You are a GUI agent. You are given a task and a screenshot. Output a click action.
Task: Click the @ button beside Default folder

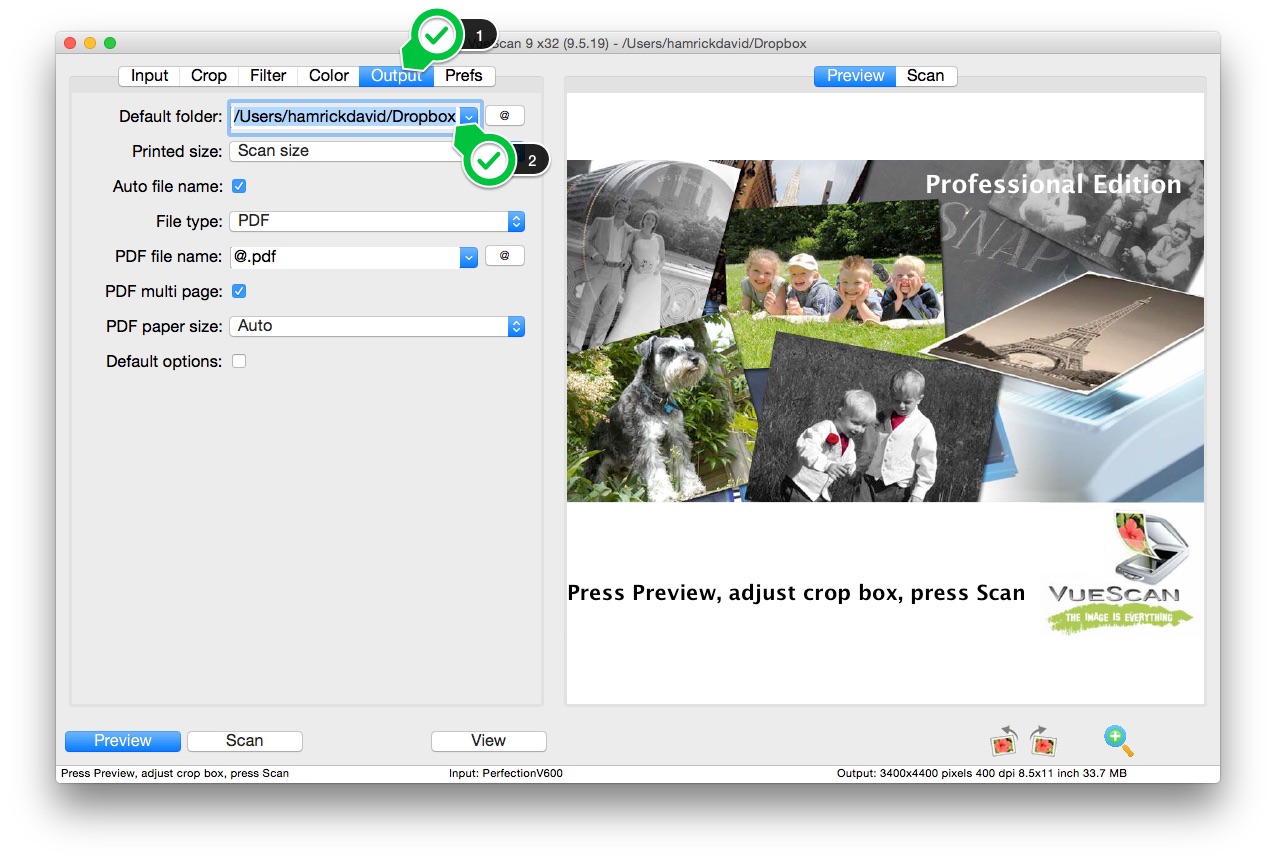[504, 116]
